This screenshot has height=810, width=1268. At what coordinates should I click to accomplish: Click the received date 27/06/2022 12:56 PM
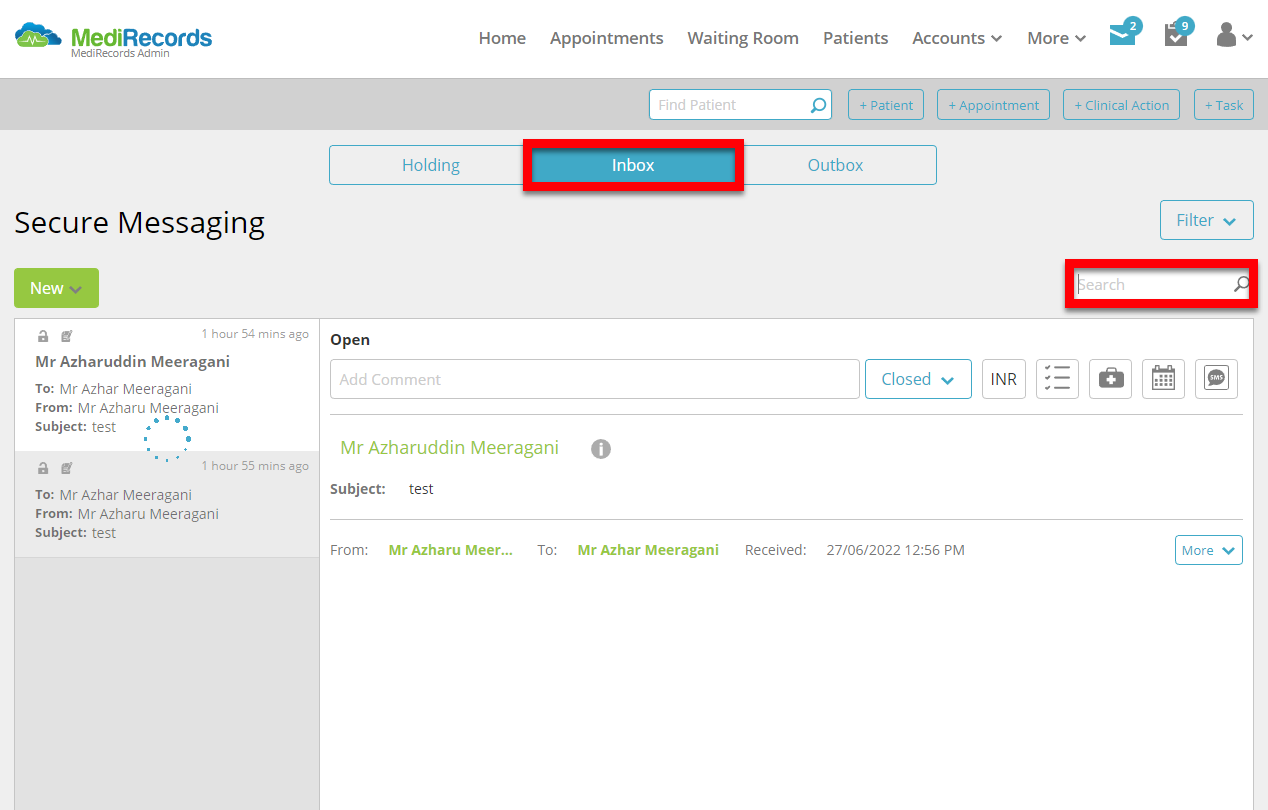point(895,550)
